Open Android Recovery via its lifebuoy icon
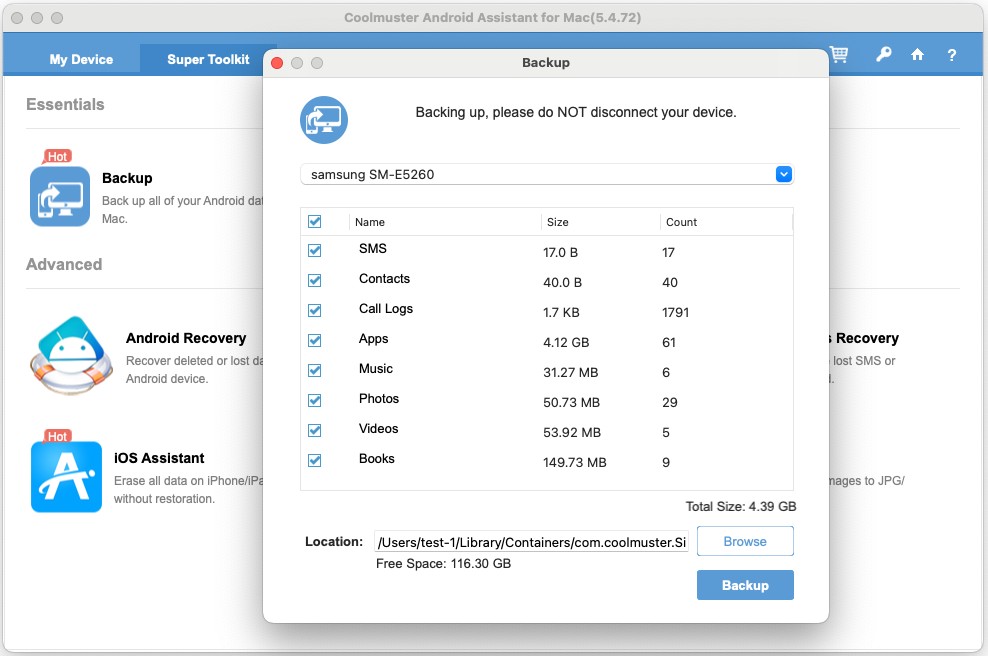Viewport: 988px width, 656px height. [x=70, y=355]
